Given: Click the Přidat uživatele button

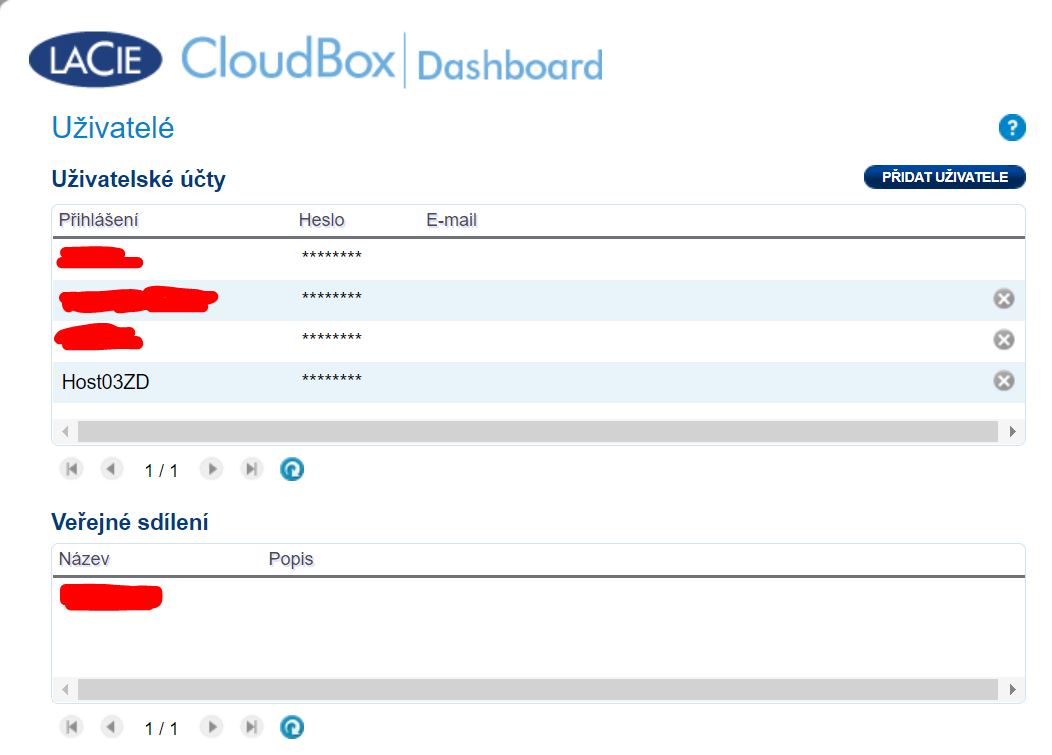Looking at the screenshot, I should coord(944,177).
